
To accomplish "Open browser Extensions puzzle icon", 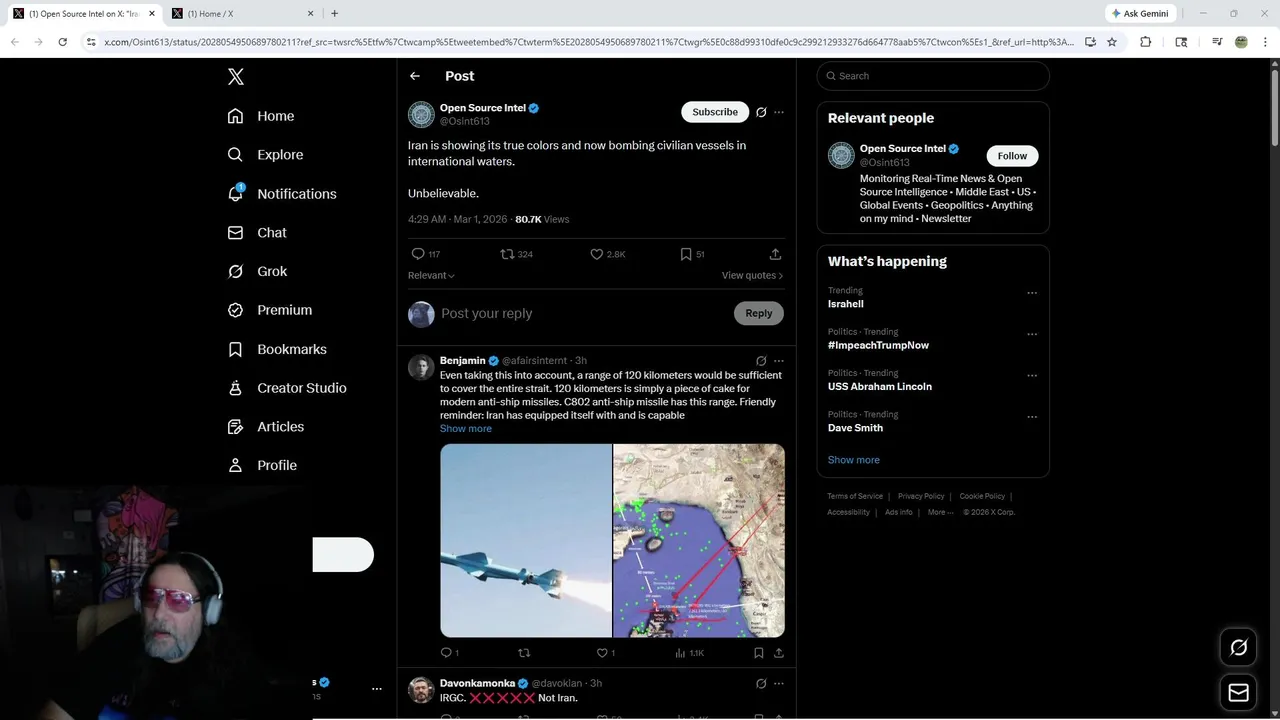I will [x=1145, y=42].
